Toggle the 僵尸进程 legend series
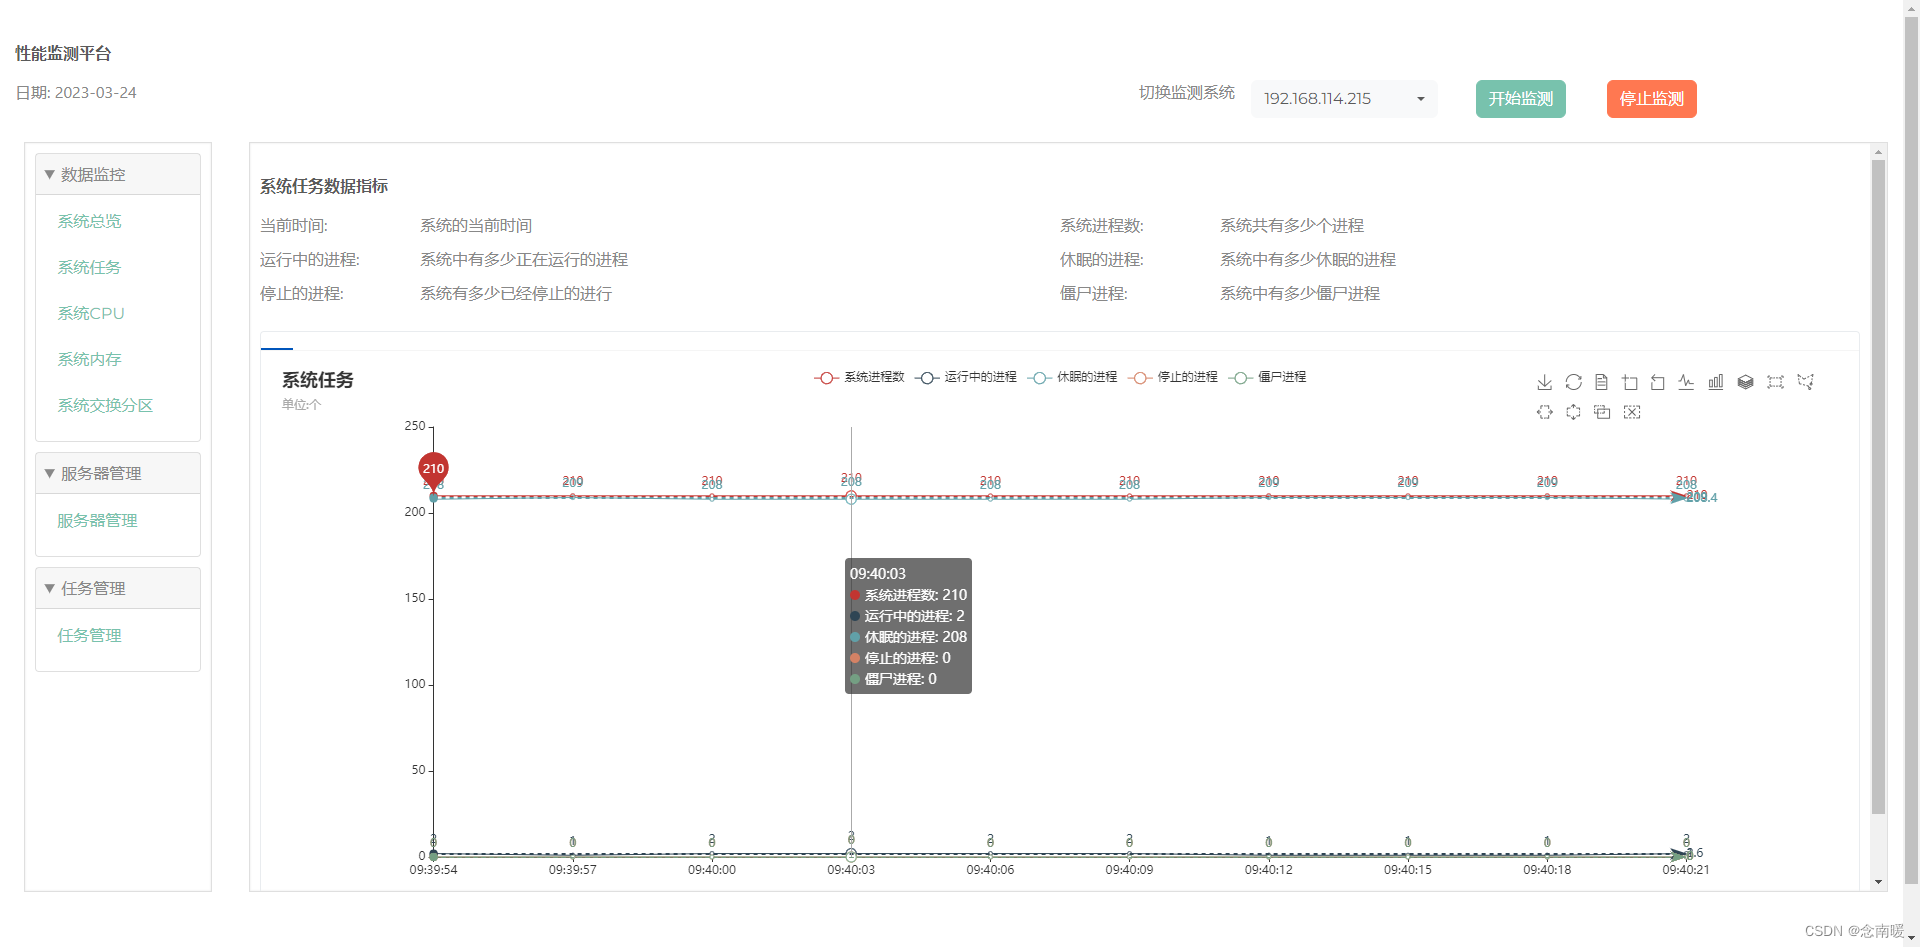This screenshot has height=947, width=1920. (x=1281, y=377)
